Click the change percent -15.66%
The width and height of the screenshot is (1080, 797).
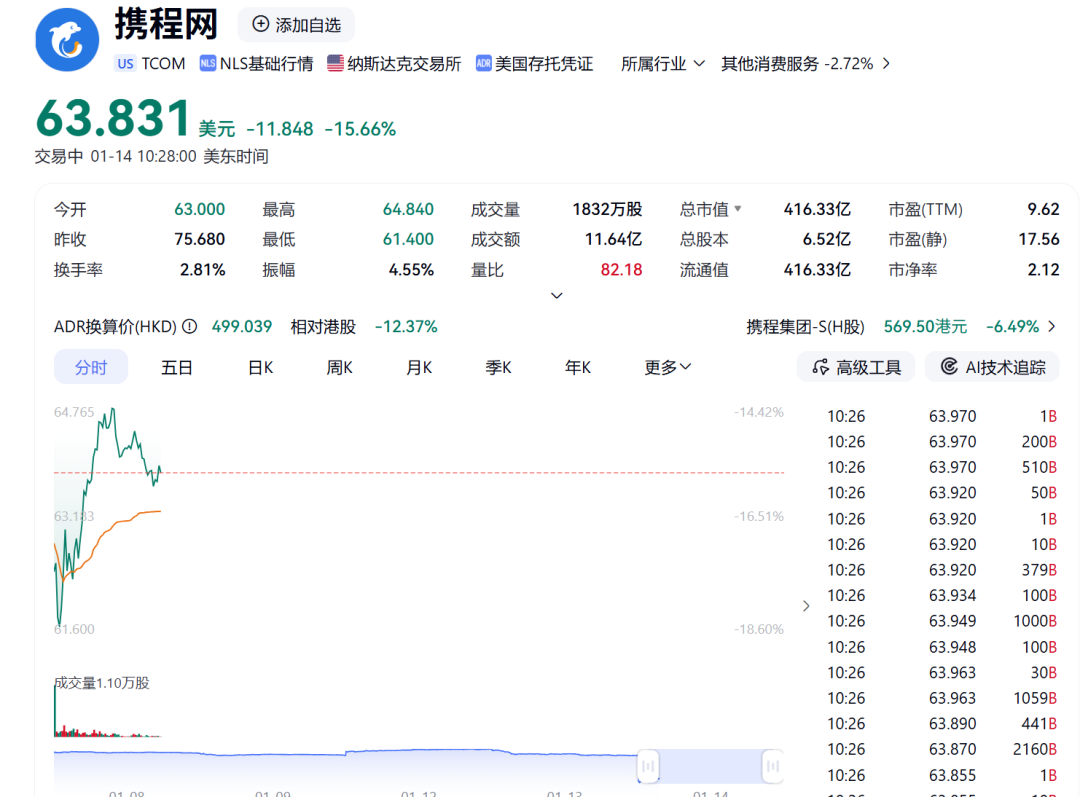360,129
